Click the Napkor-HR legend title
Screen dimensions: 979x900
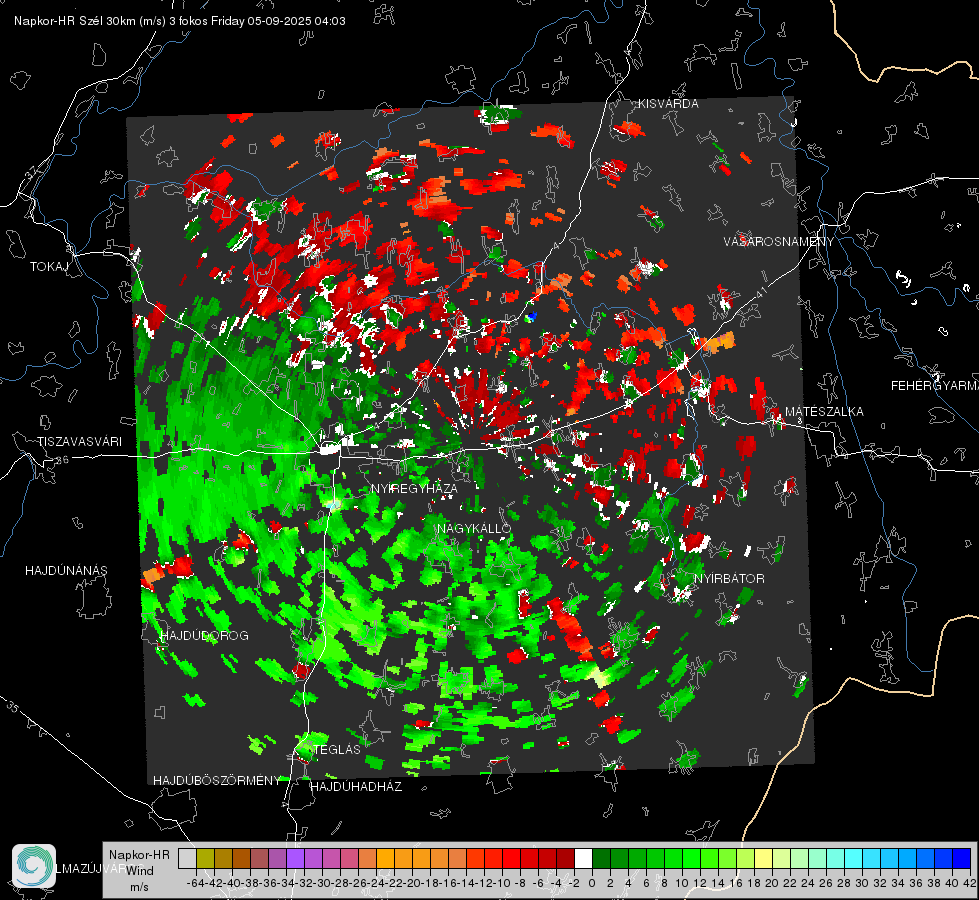[139, 855]
